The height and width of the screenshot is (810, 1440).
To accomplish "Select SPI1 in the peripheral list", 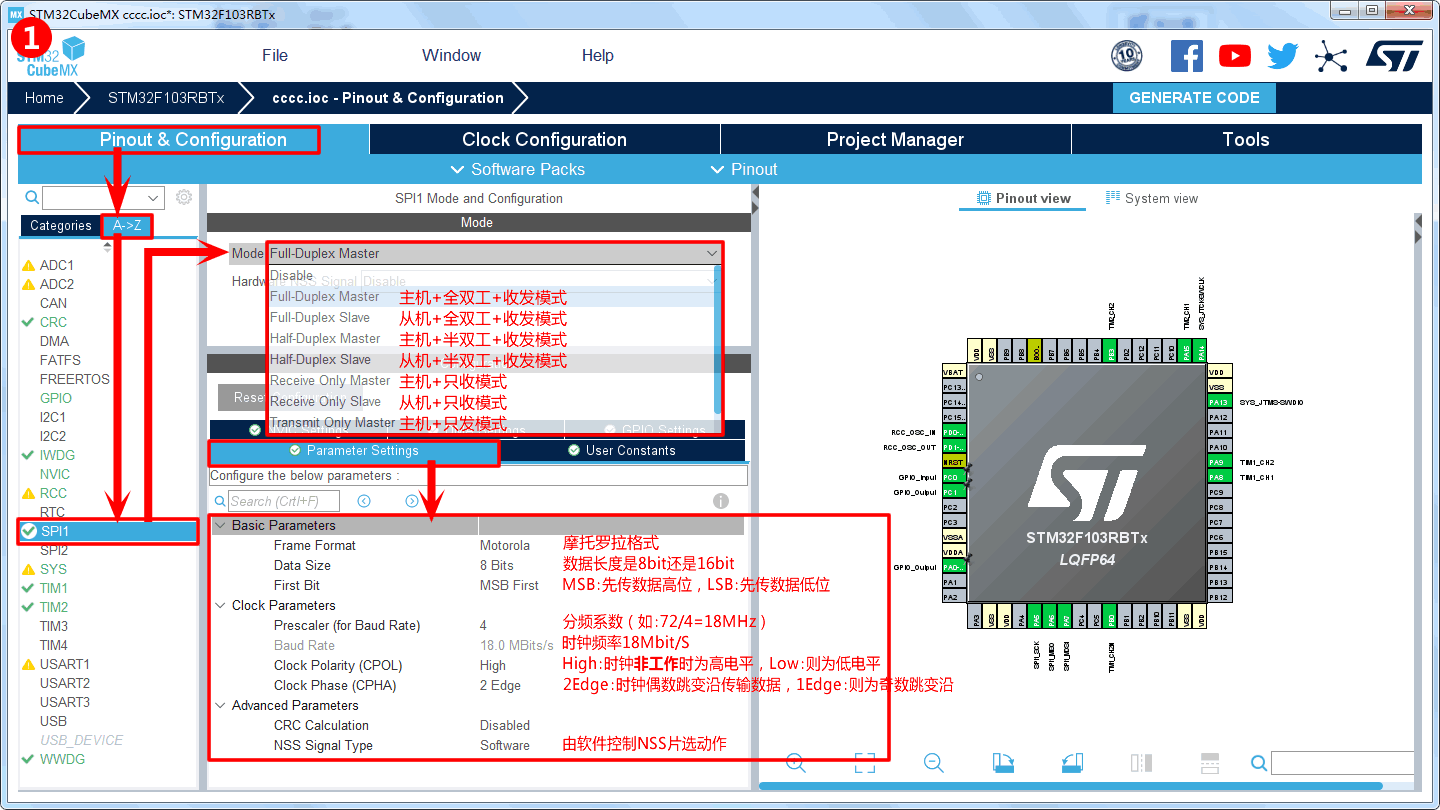I will 55,531.
